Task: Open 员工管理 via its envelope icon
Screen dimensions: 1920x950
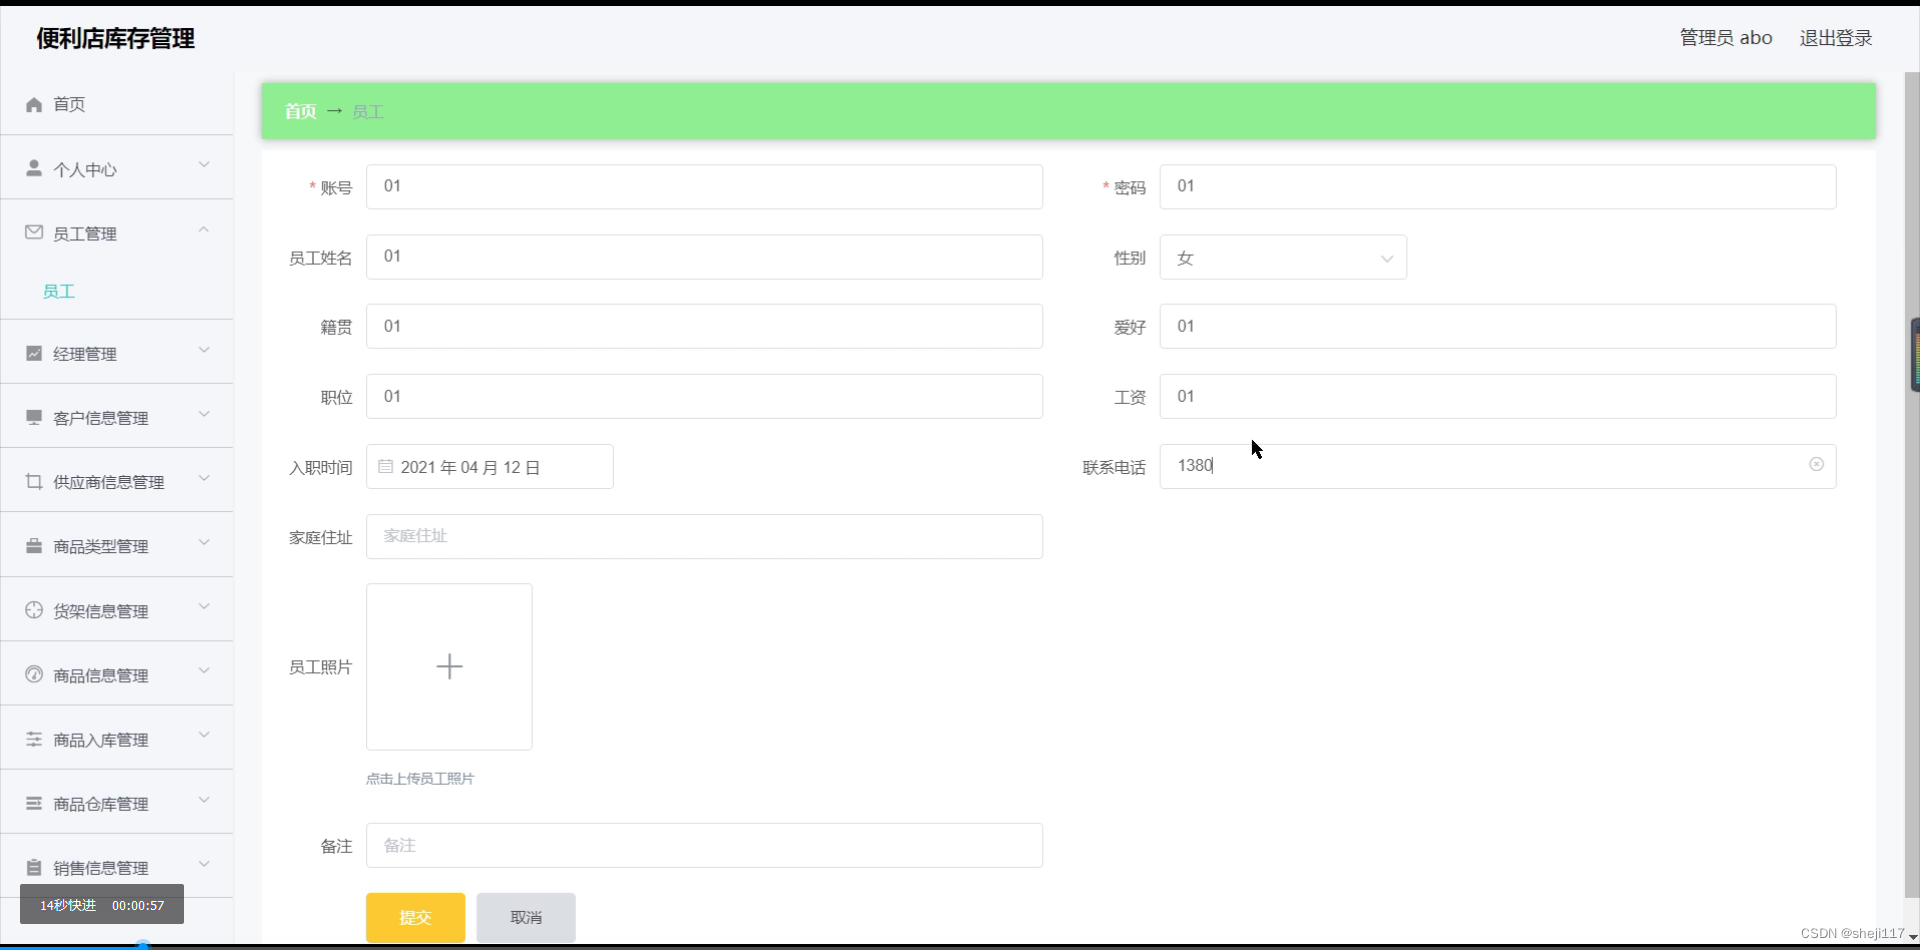Action: tap(33, 232)
